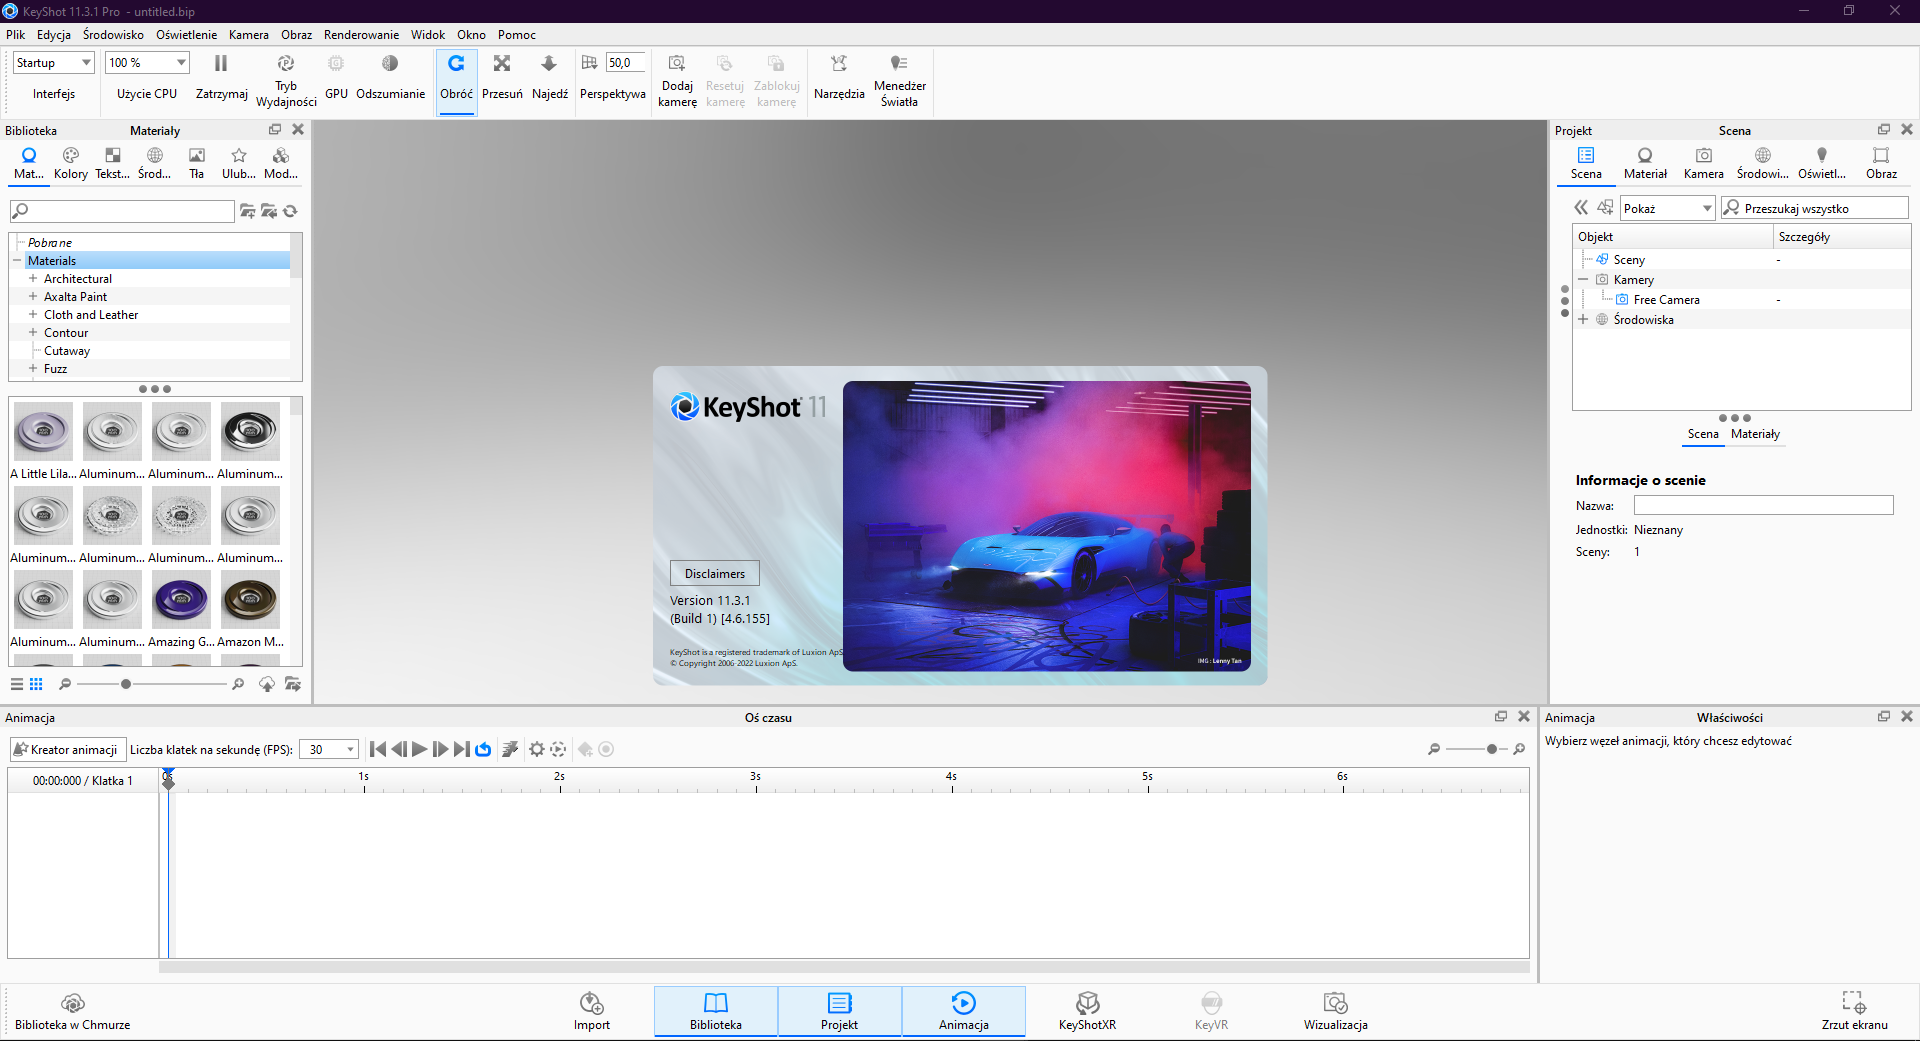
Task: Expand the Axalta Paint folder
Action: pyautogui.click(x=33, y=297)
